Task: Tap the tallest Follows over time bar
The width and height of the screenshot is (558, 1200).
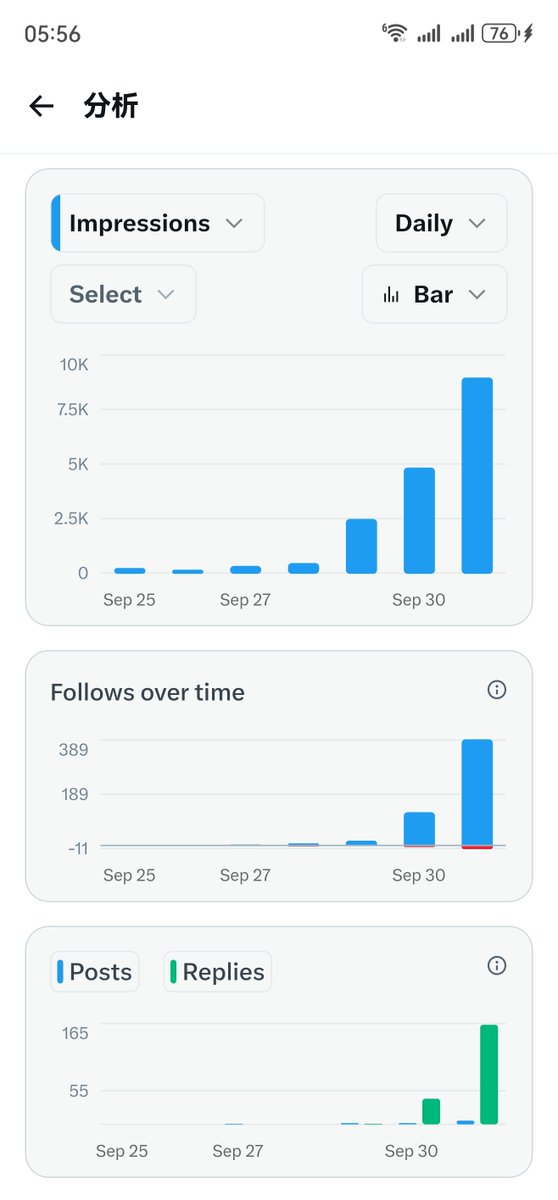Action: coord(477,793)
